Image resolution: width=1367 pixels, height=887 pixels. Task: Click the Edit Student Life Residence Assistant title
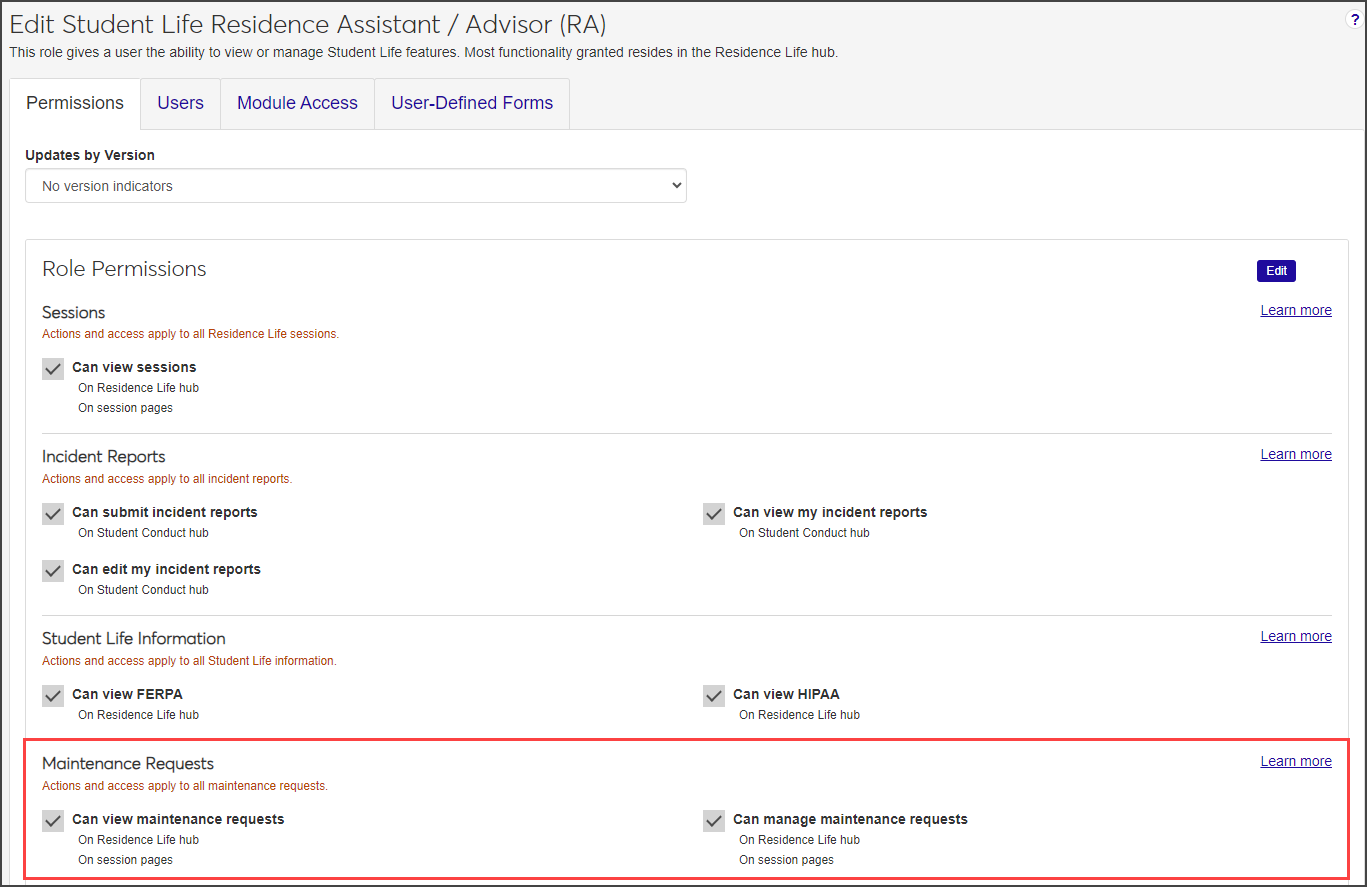tap(308, 25)
